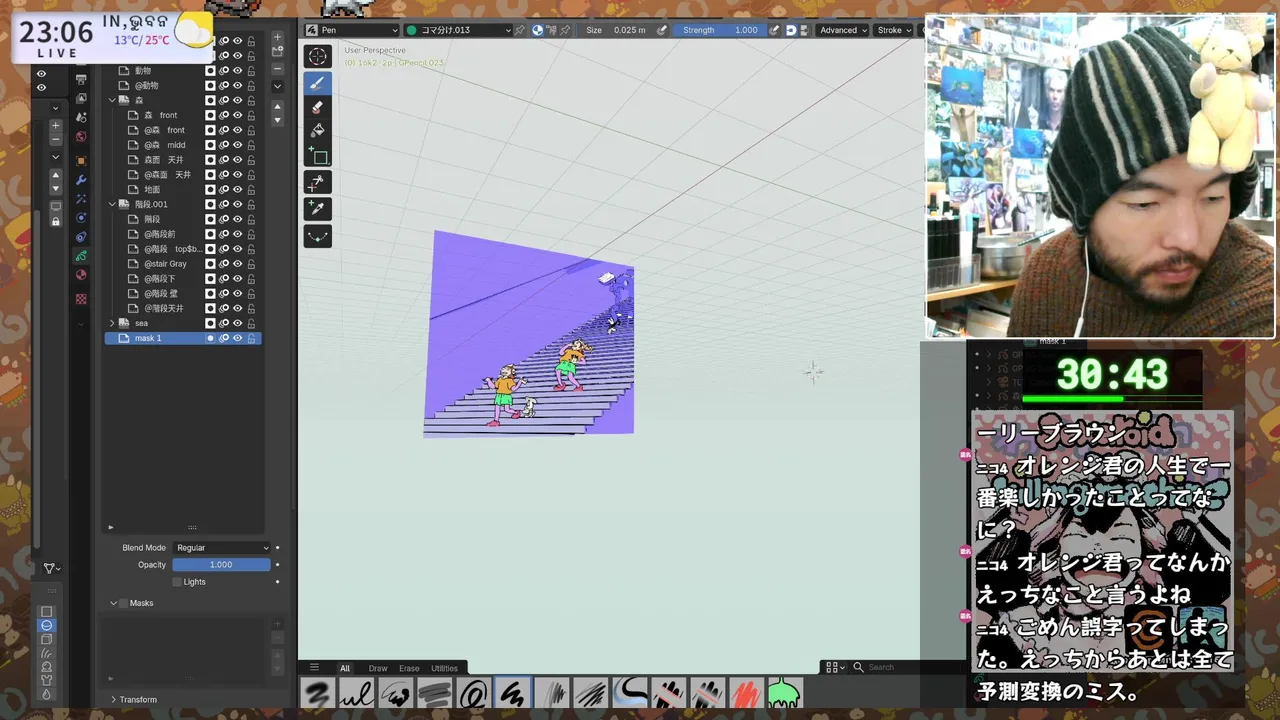Adjust the Opacity slider
The image size is (1280, 720).
pyautogui.click(x=221, y=565)
